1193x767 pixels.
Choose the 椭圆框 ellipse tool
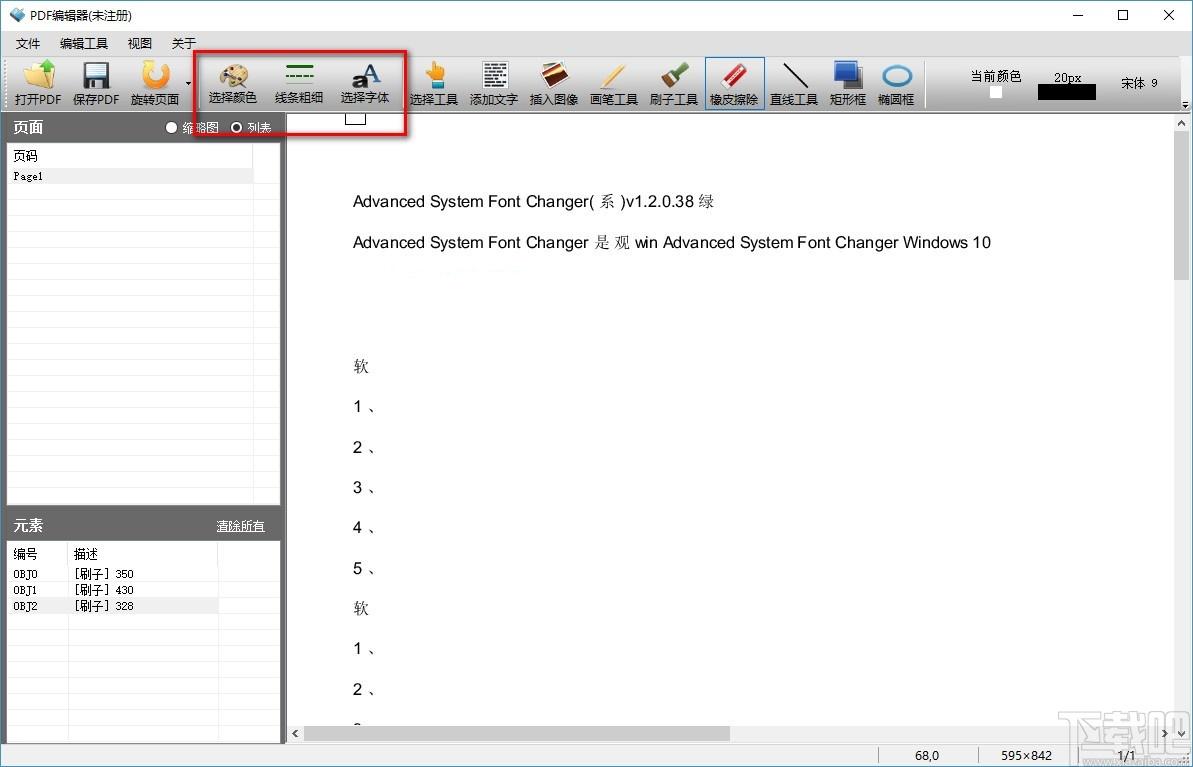point(896,84)
